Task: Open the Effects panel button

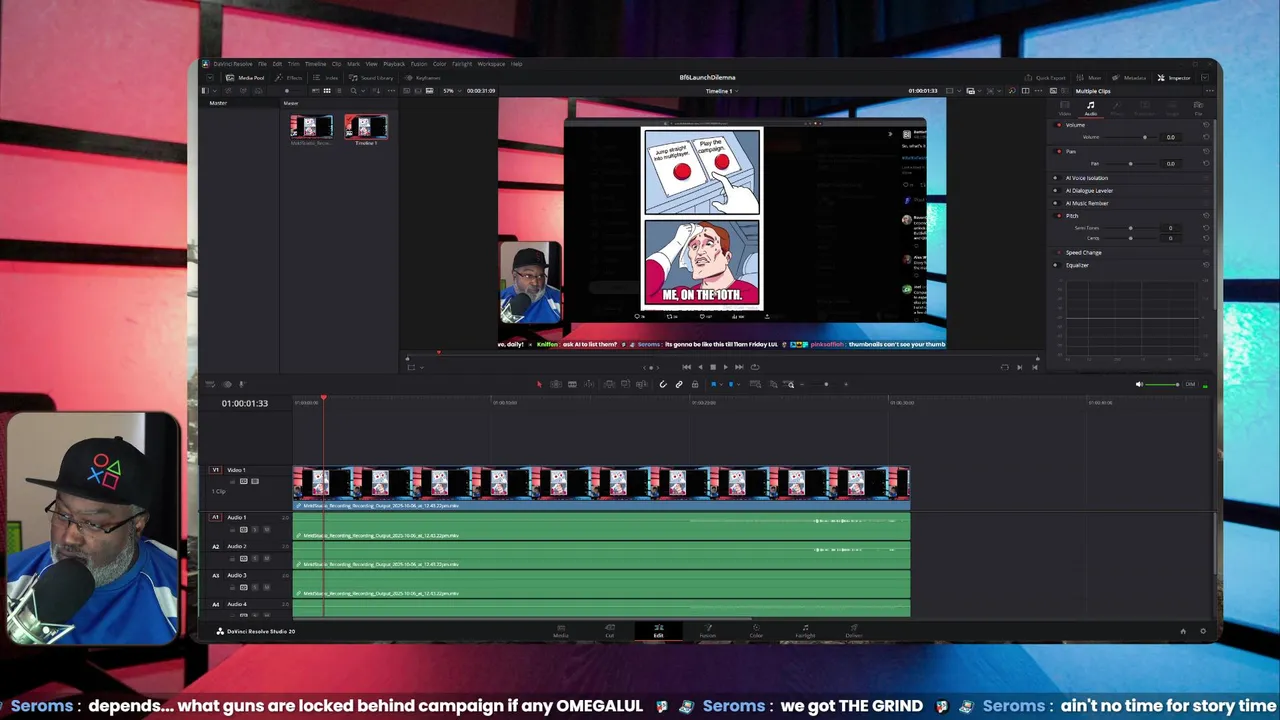Action: click(289, 78)
